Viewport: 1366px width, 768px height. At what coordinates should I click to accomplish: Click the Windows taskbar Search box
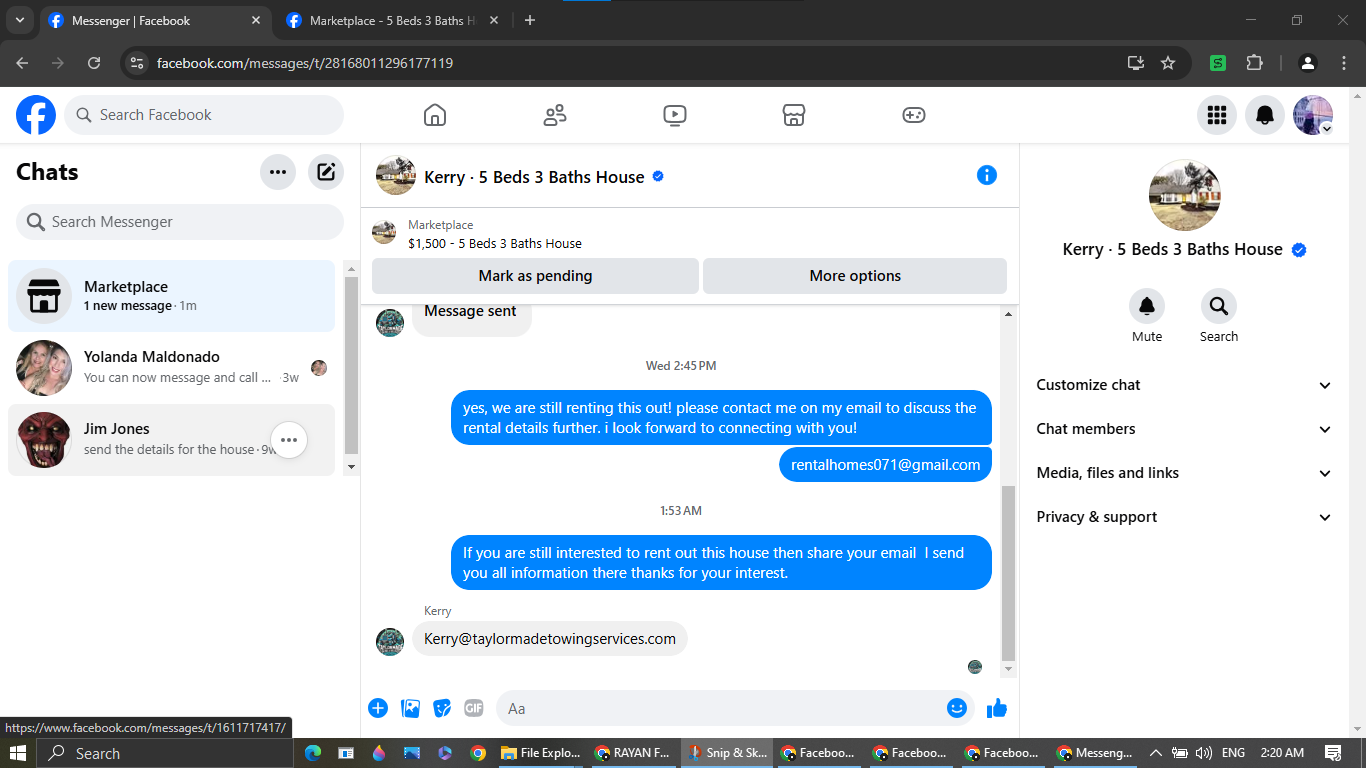(x=163, y=753)
